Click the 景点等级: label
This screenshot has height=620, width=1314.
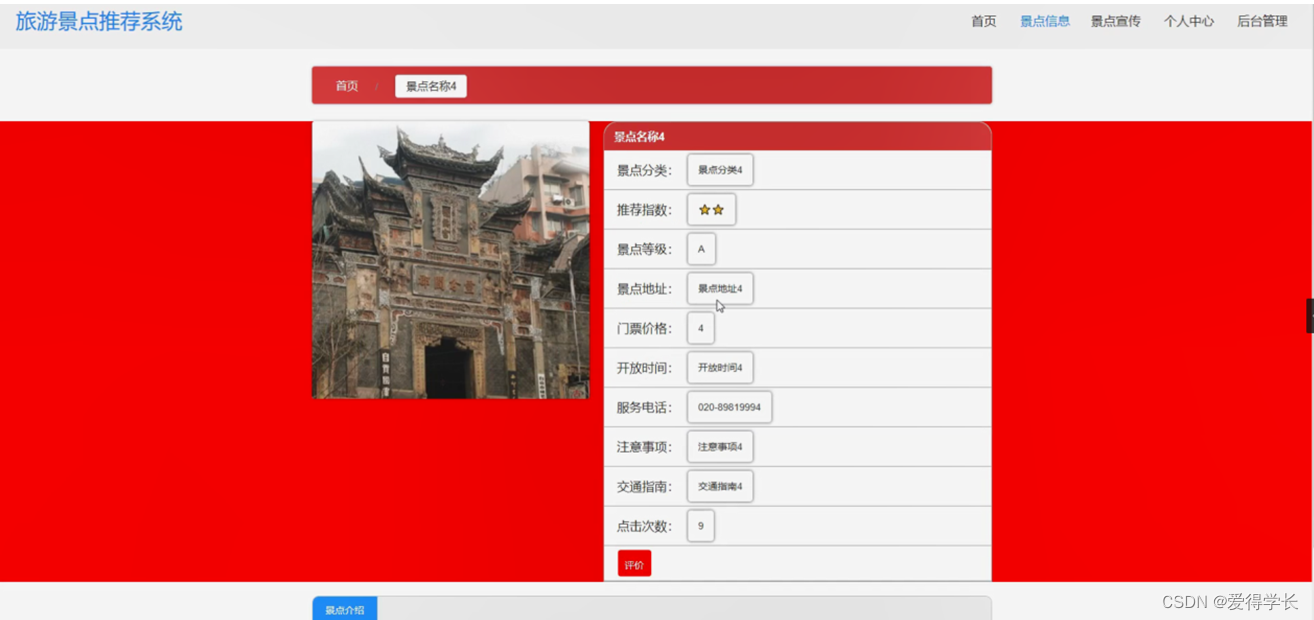tap(644, 249)
